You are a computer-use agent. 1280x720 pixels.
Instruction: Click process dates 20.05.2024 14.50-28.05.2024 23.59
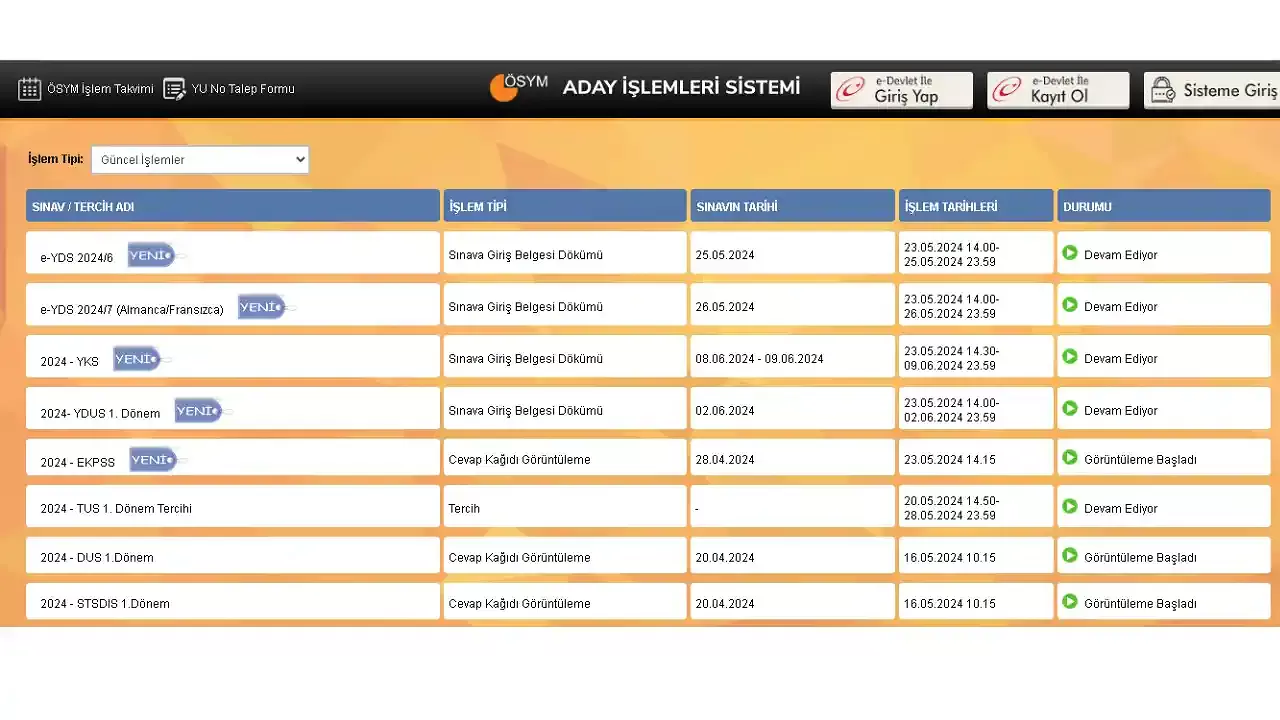(x=952, y=509)
